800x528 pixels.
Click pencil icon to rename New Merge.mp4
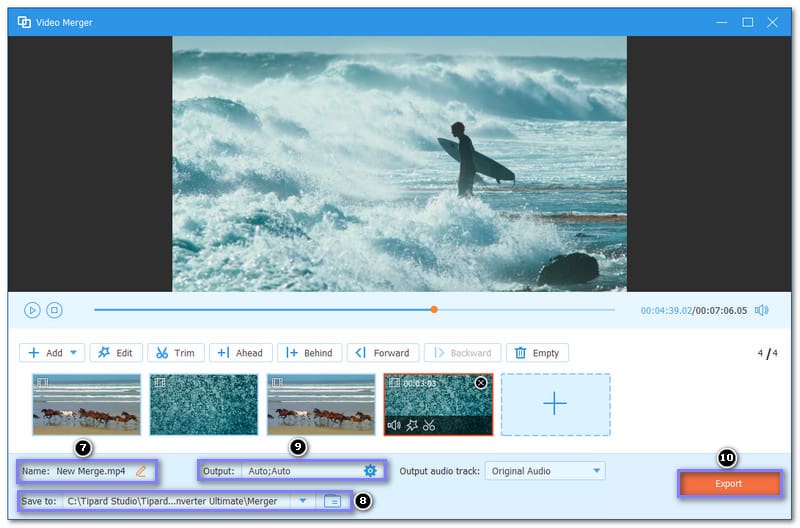point(141,471)
